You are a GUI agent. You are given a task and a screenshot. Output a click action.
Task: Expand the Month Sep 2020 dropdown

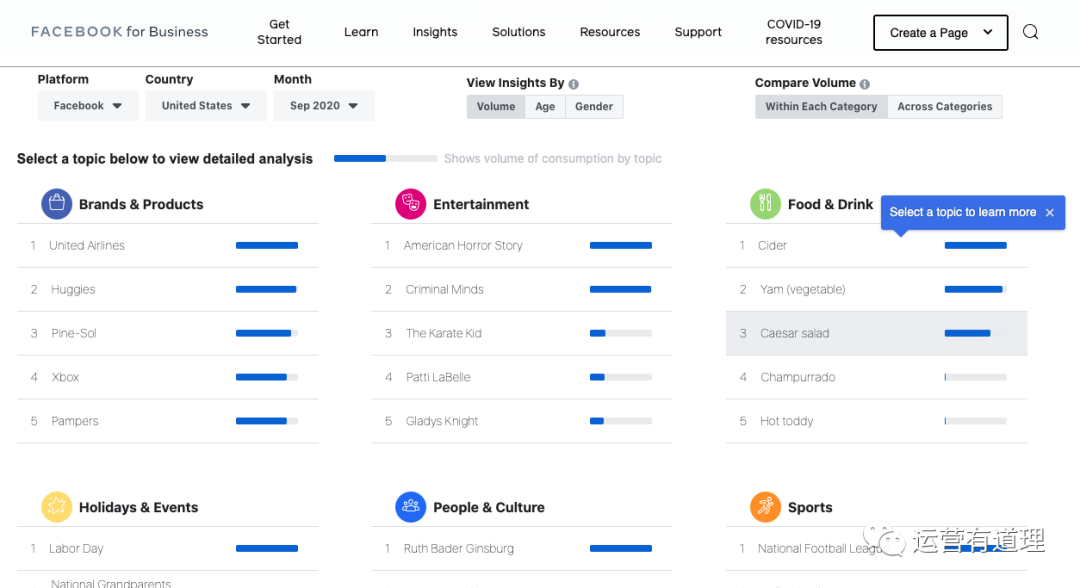[x=324, y=106]
